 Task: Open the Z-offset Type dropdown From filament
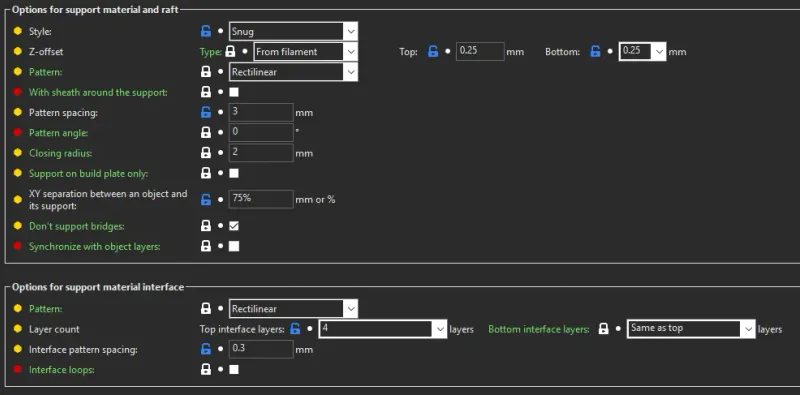pyautogui.click(x=306, y=52)
